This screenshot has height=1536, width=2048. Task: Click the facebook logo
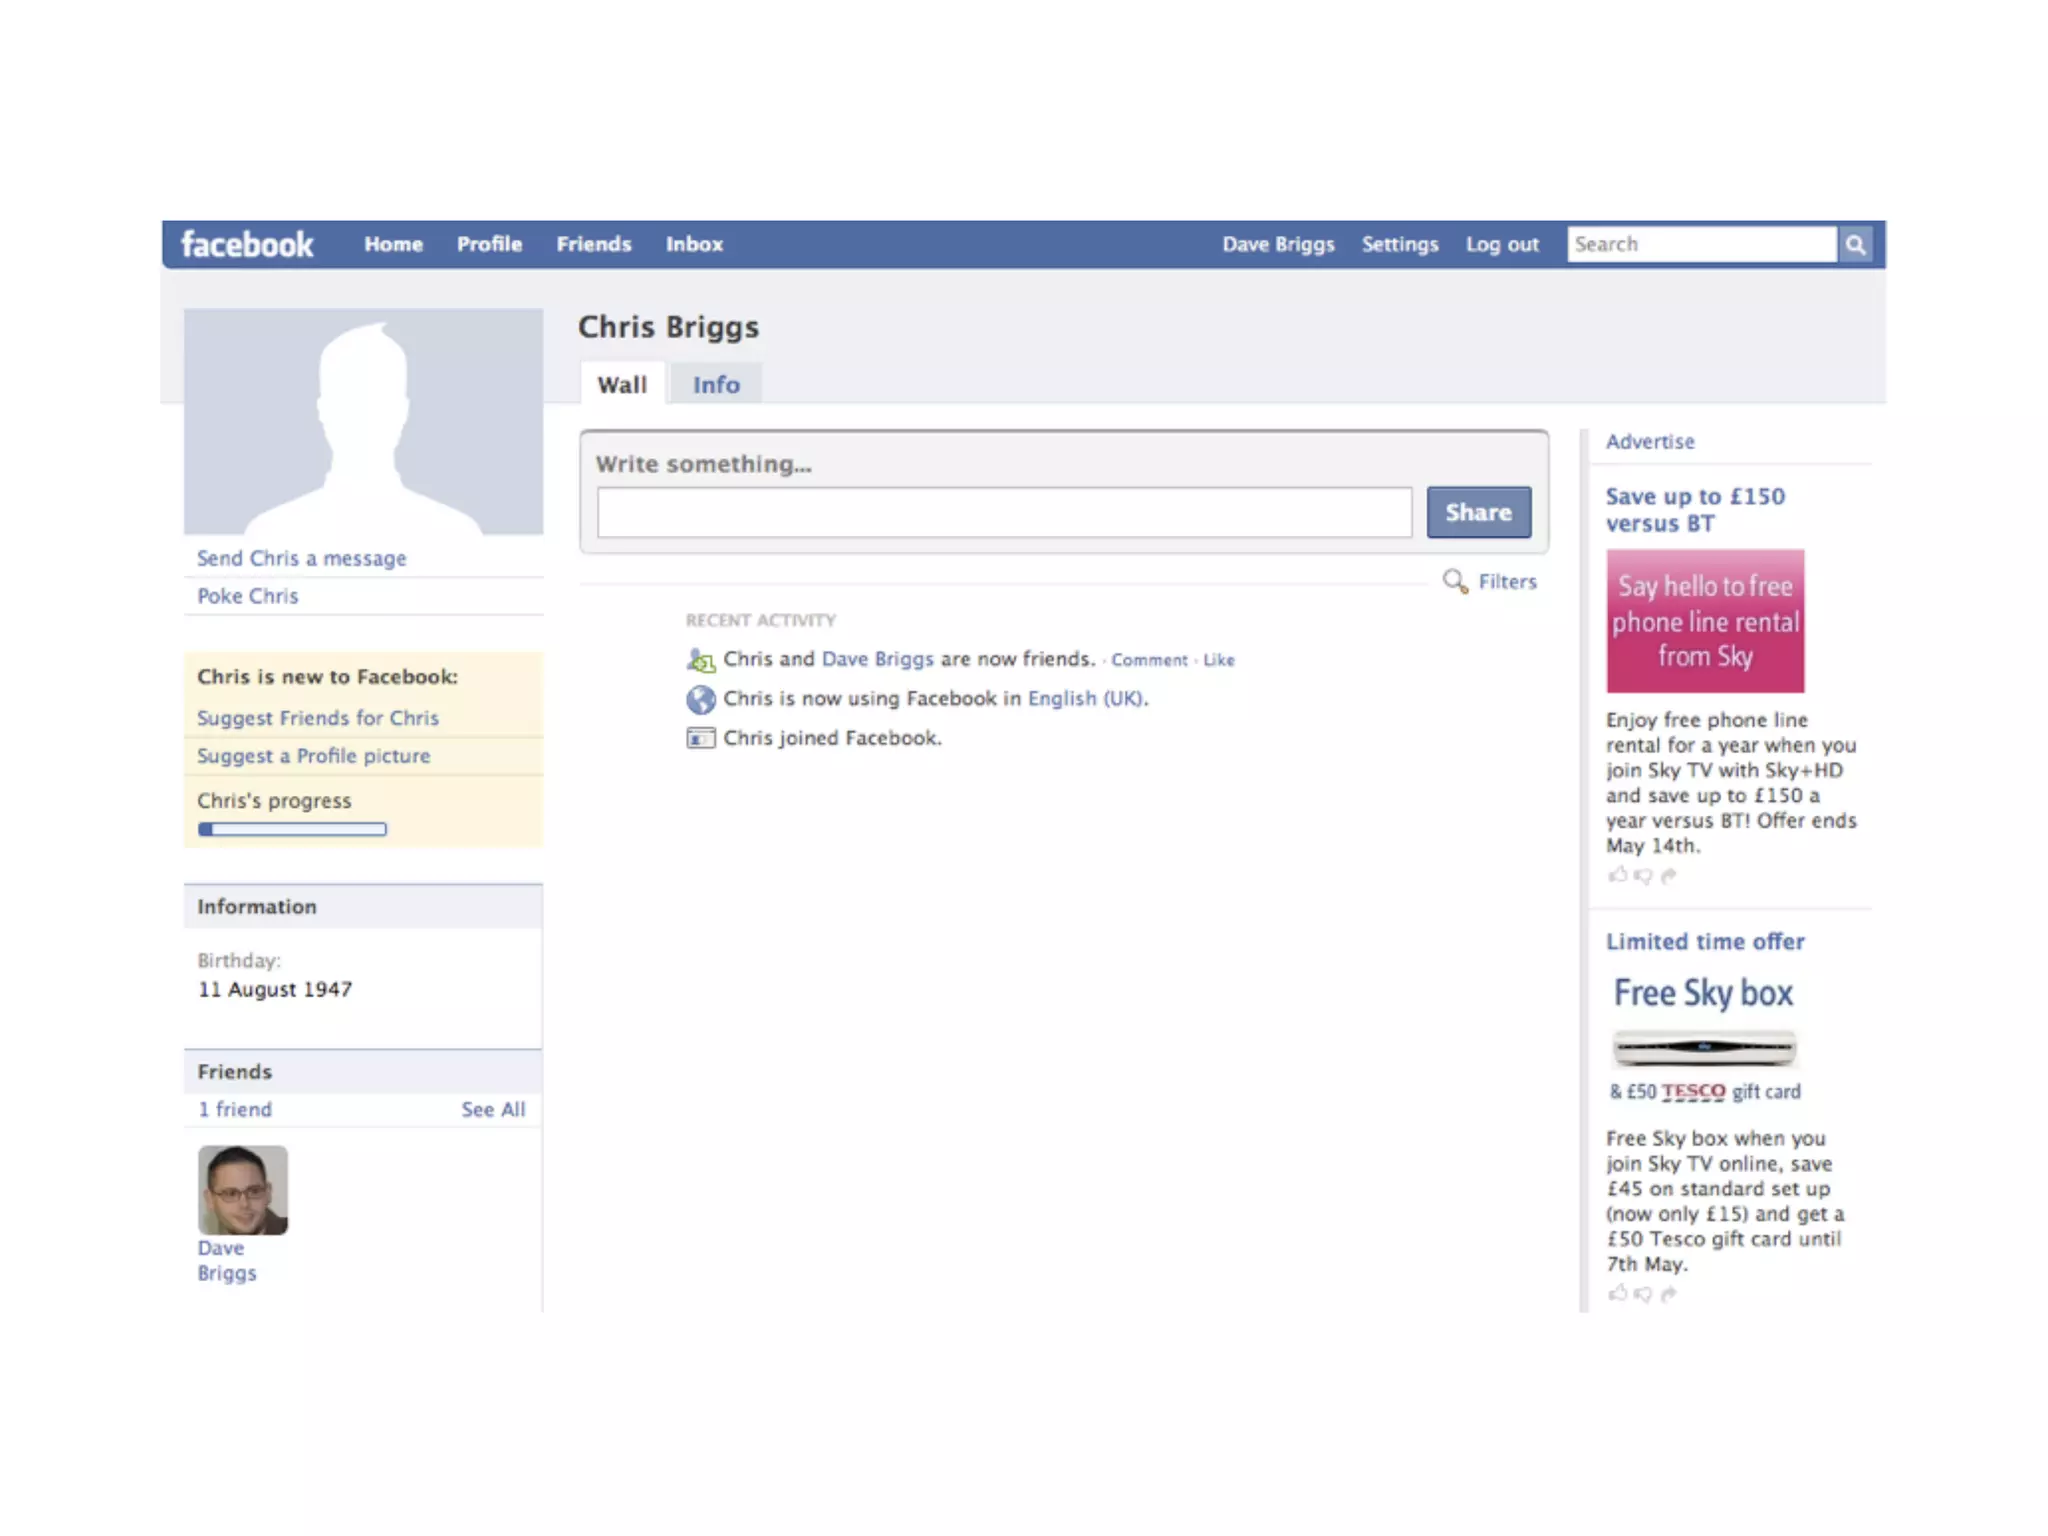pyautogui.click(x=247, y=244)
